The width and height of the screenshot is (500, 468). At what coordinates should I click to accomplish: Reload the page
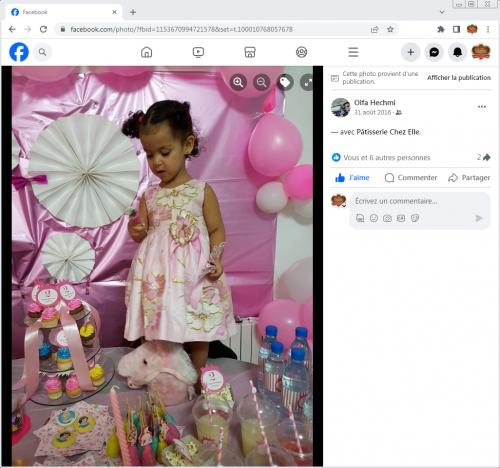(x=43, y=29)
